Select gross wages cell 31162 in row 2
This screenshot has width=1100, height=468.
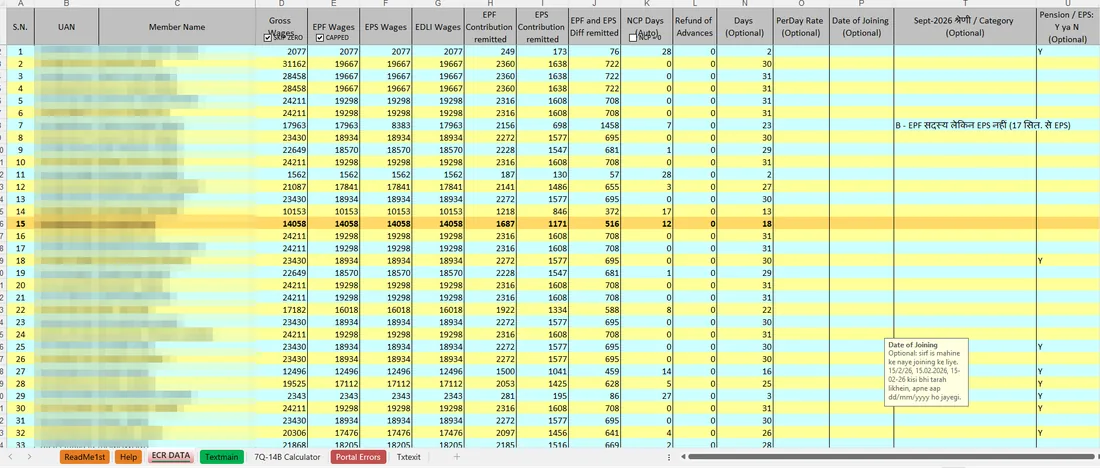[x=280, y=64]
